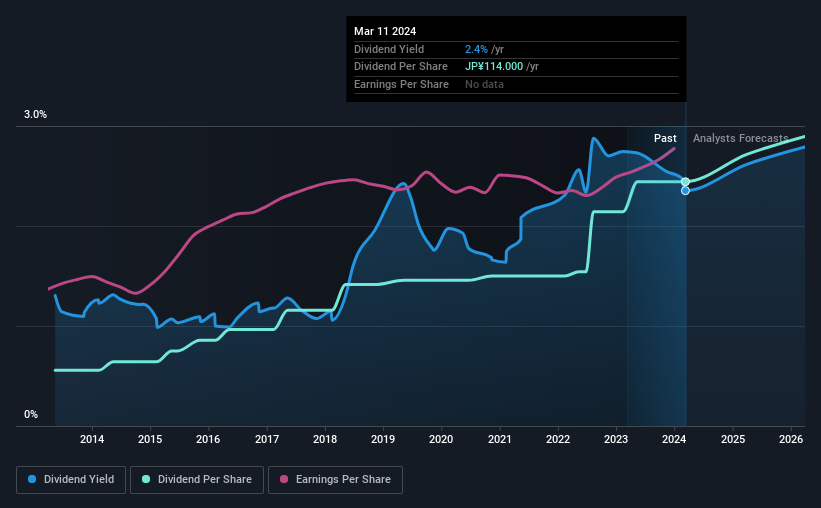
Task: Toggle the Earnings Per Share legend series
Action: point(335,480)
